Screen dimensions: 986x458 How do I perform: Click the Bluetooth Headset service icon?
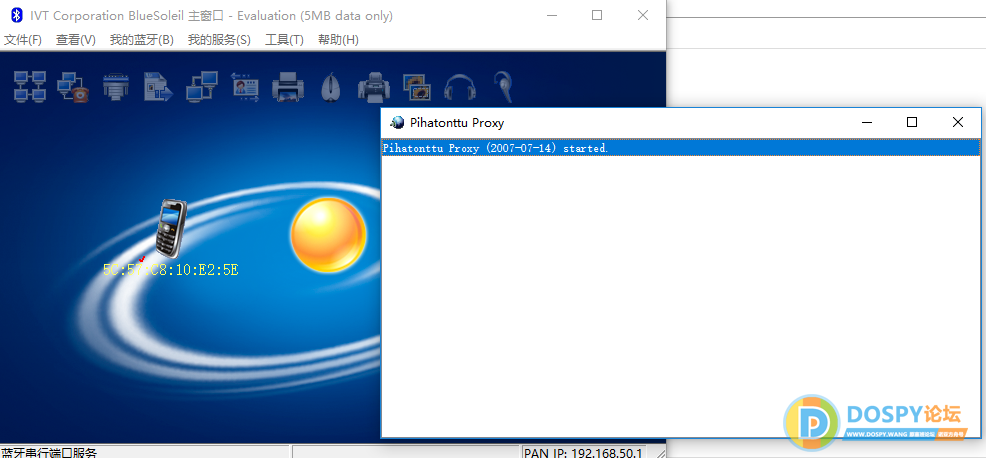pos(502,86)
